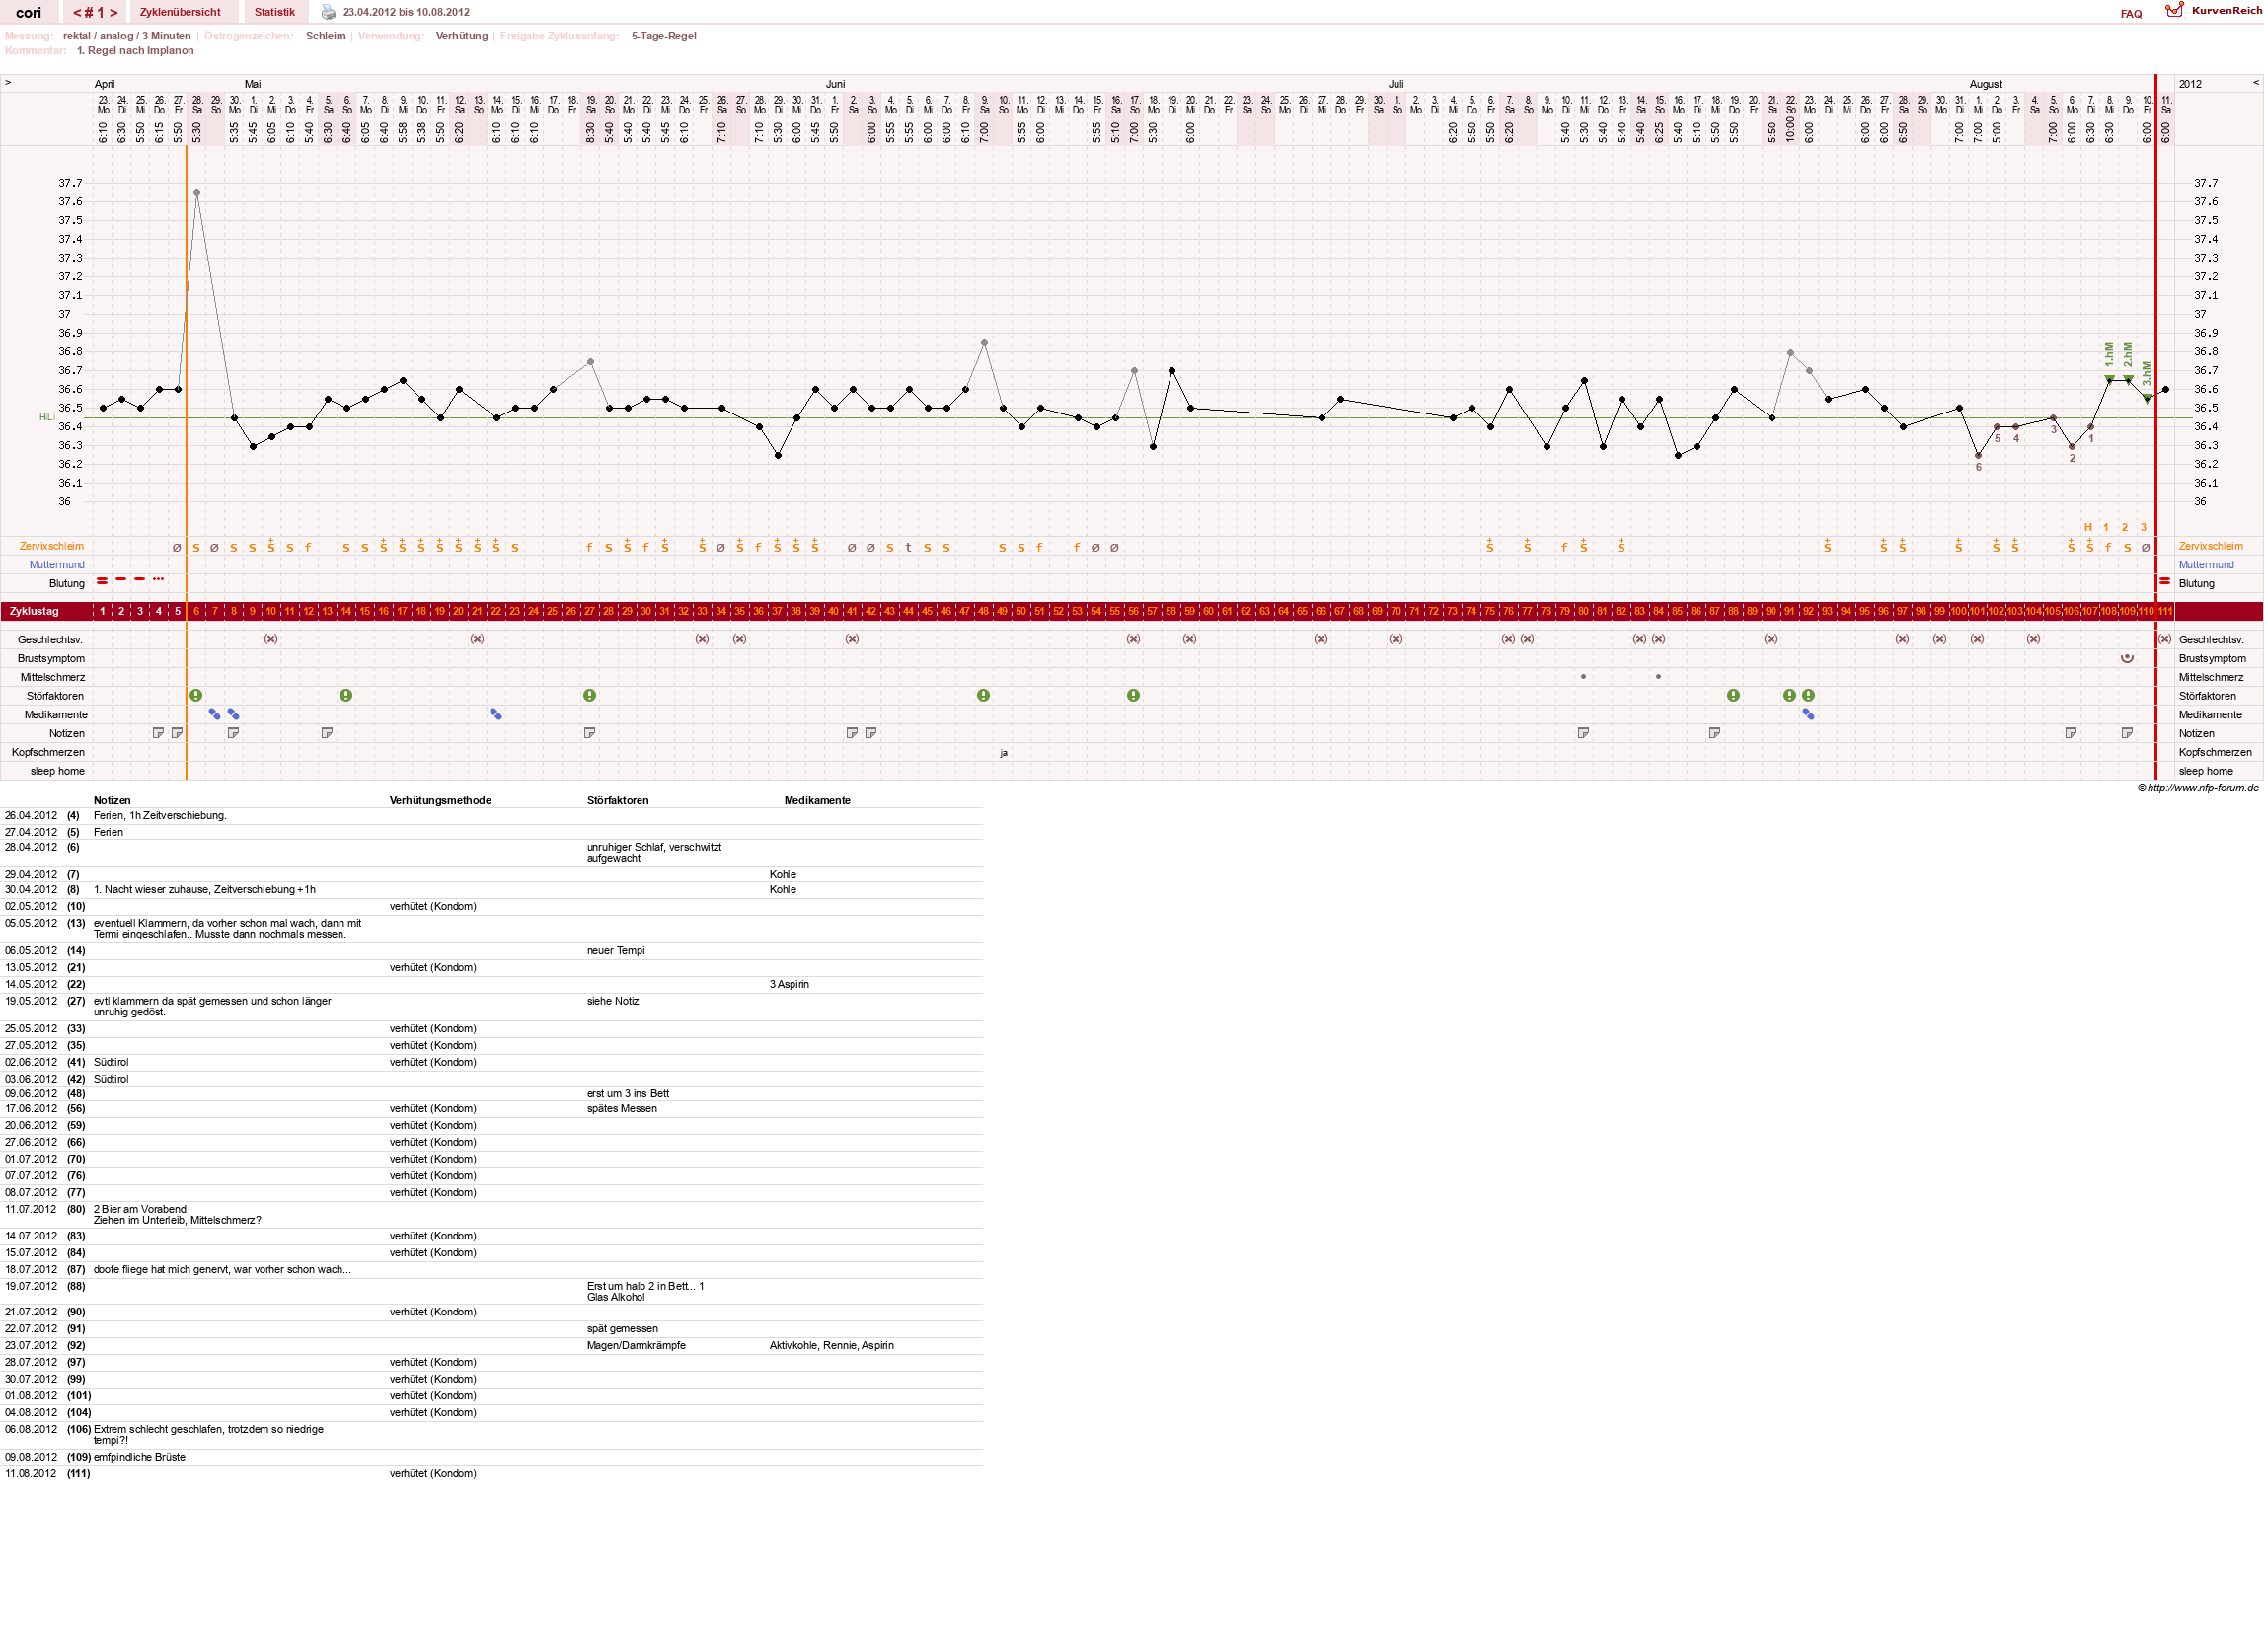
Task: Open the FAQ link
Action: click(2131, 14)
